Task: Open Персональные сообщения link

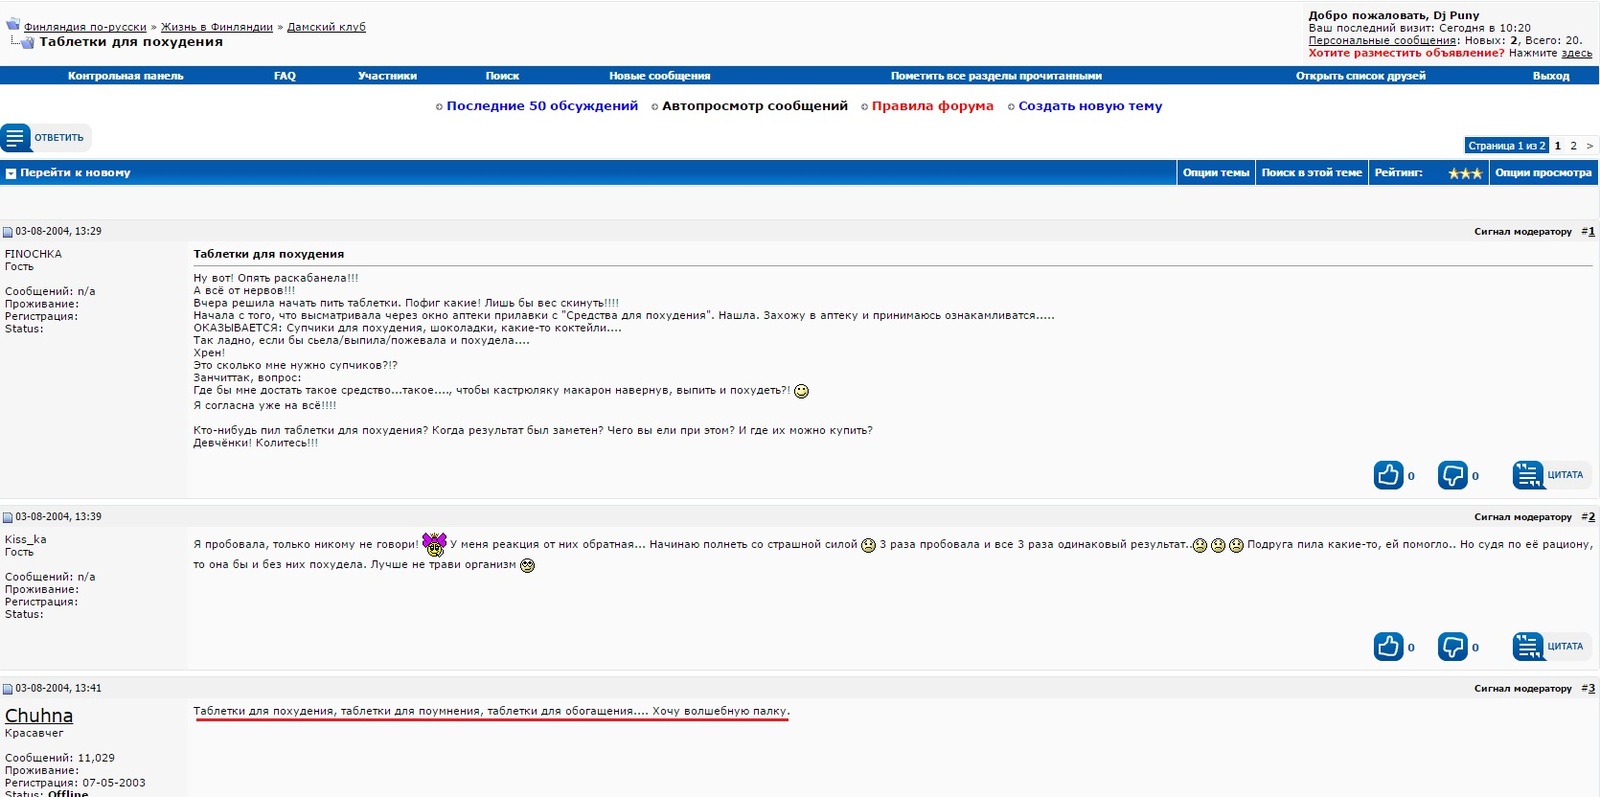Action: (x=1383, y=41)
